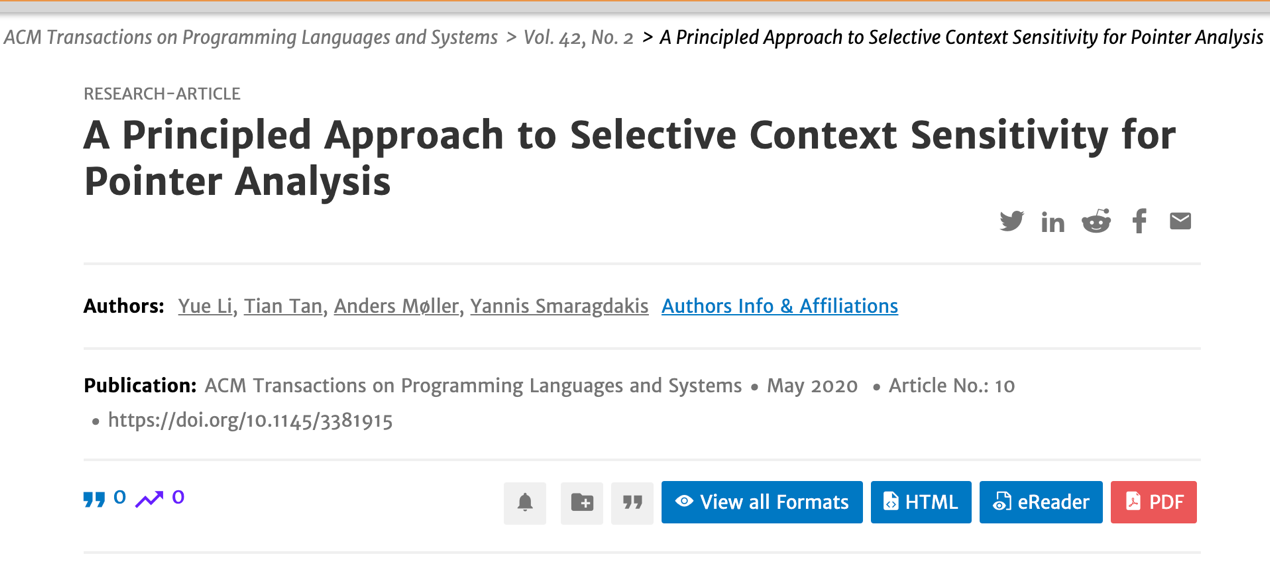The width and height of the screenshot is (1270, 562).
Task: Click the gray export citation quote button
Action: [x=633, y=502]
